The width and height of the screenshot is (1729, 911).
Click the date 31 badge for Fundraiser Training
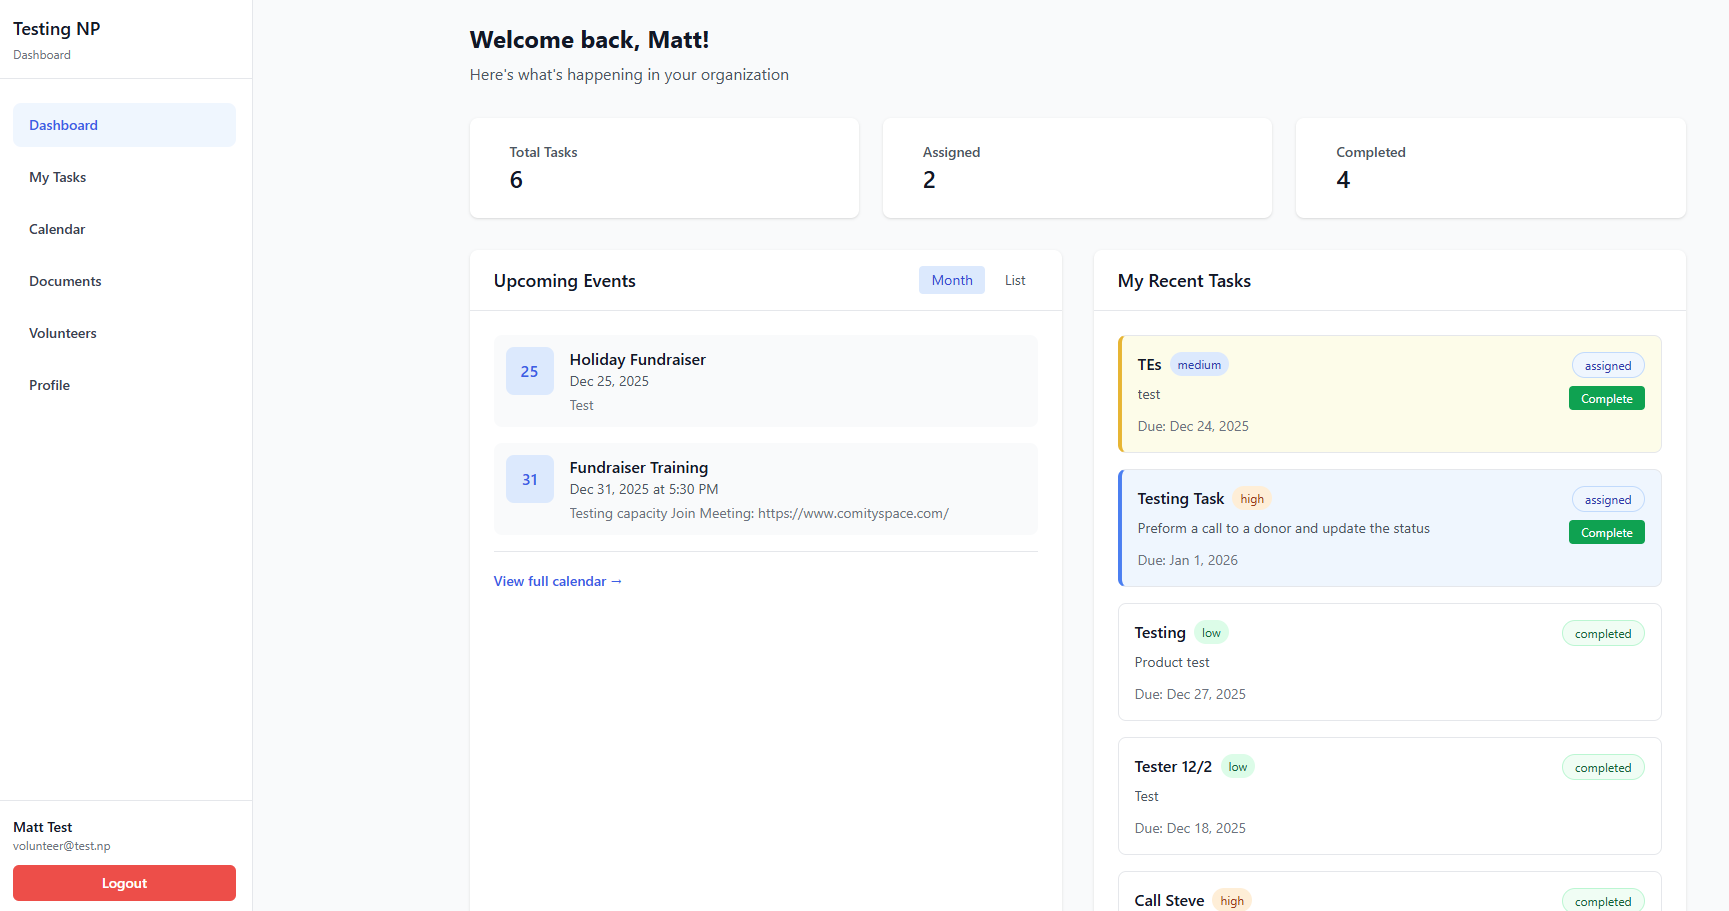pos(529,479)
